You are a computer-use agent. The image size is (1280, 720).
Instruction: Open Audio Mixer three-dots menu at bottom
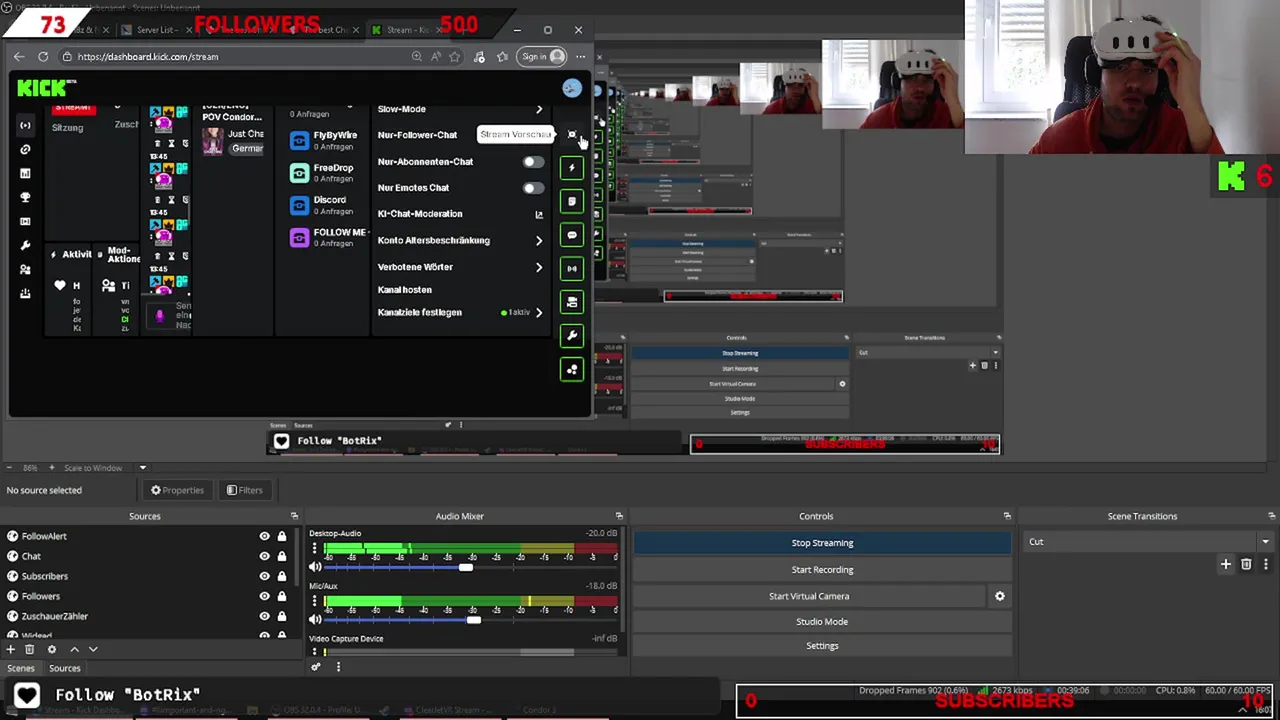click(x=338, y=667)
